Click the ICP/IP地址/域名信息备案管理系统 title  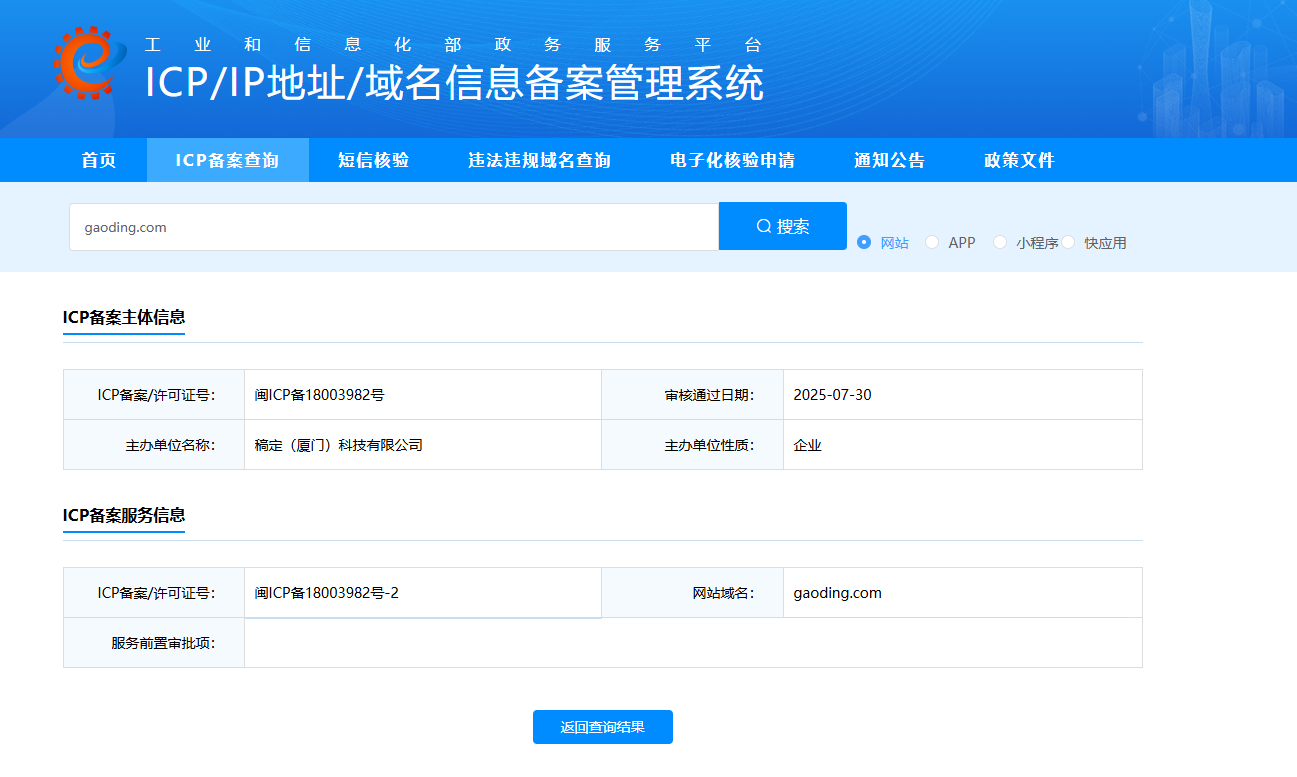(x=454, y=83)
